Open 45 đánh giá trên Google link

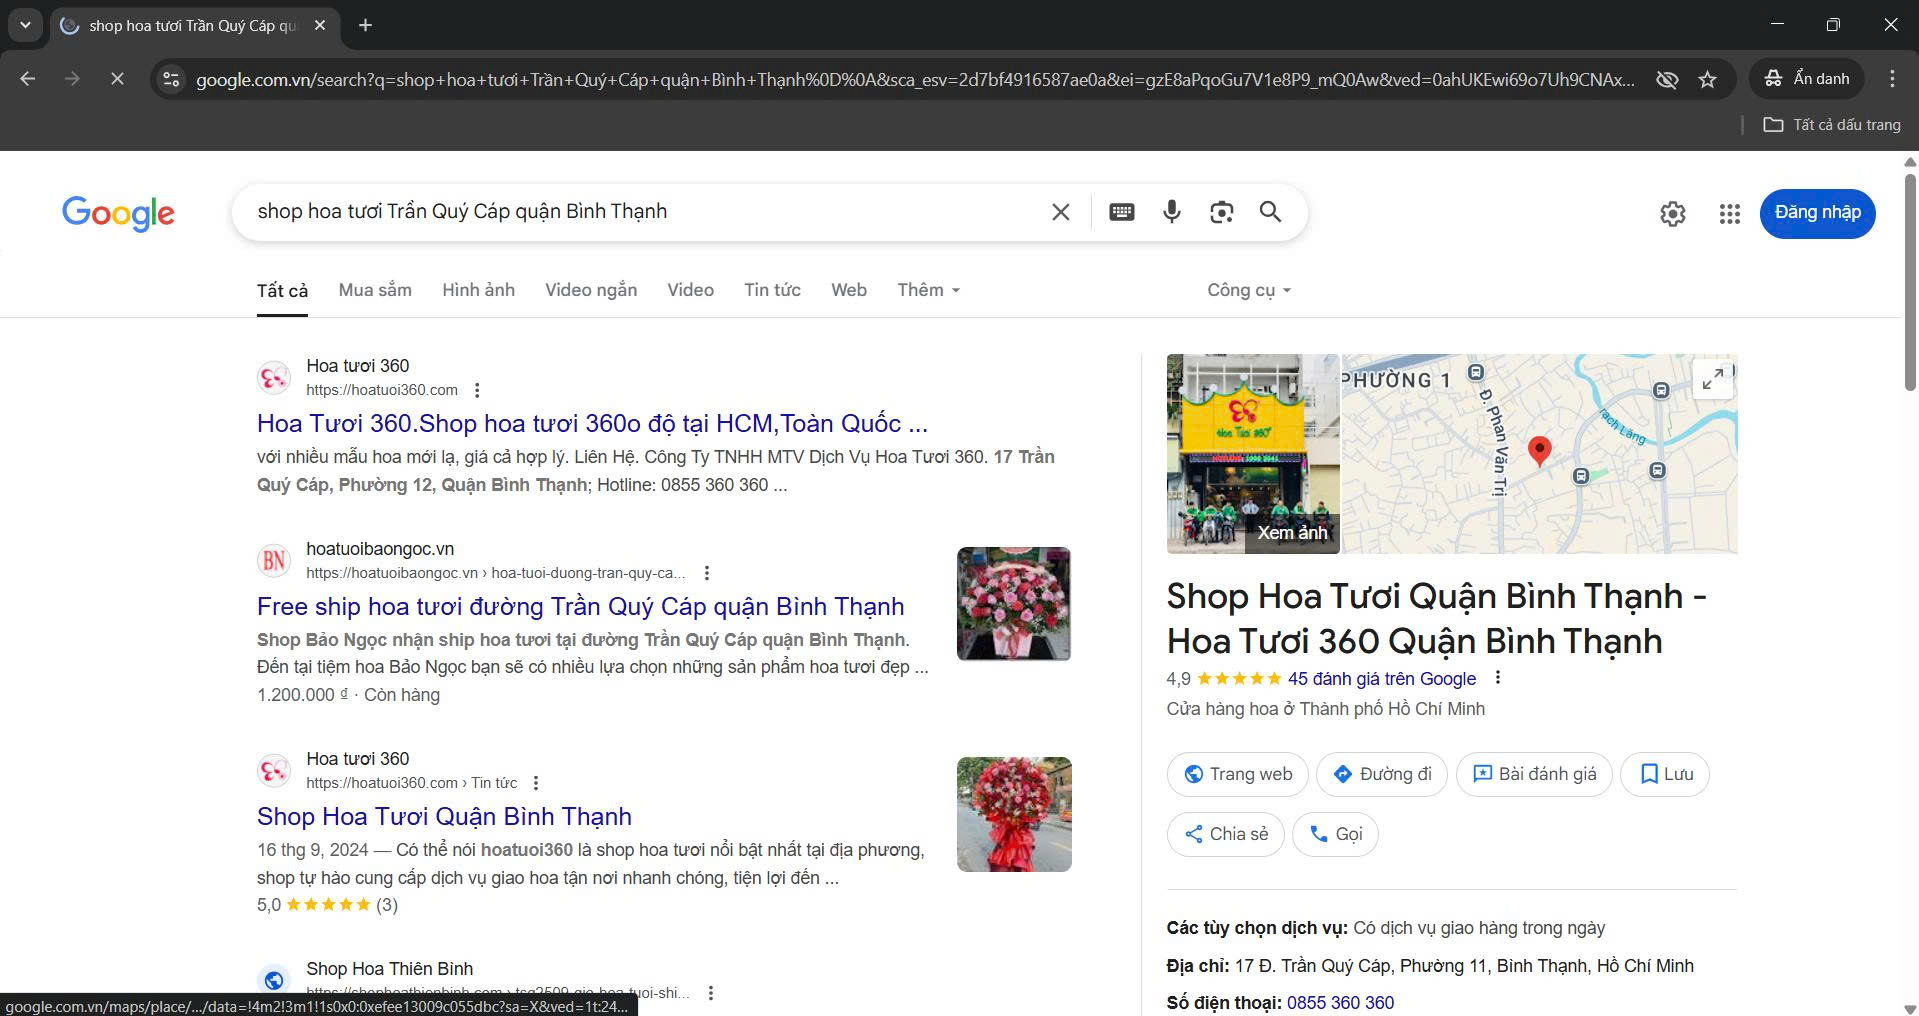(1381, 679)
